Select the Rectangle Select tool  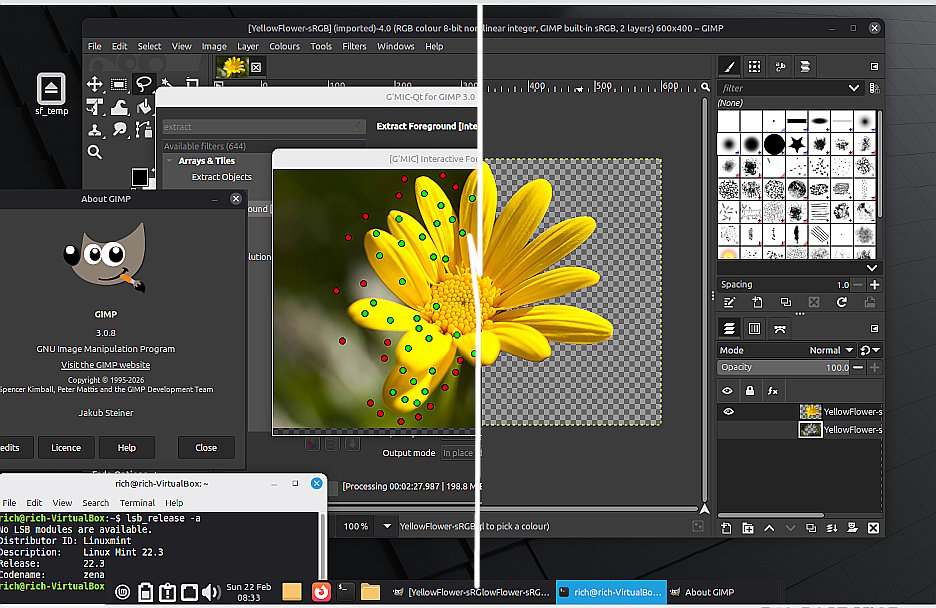point(119,84)
